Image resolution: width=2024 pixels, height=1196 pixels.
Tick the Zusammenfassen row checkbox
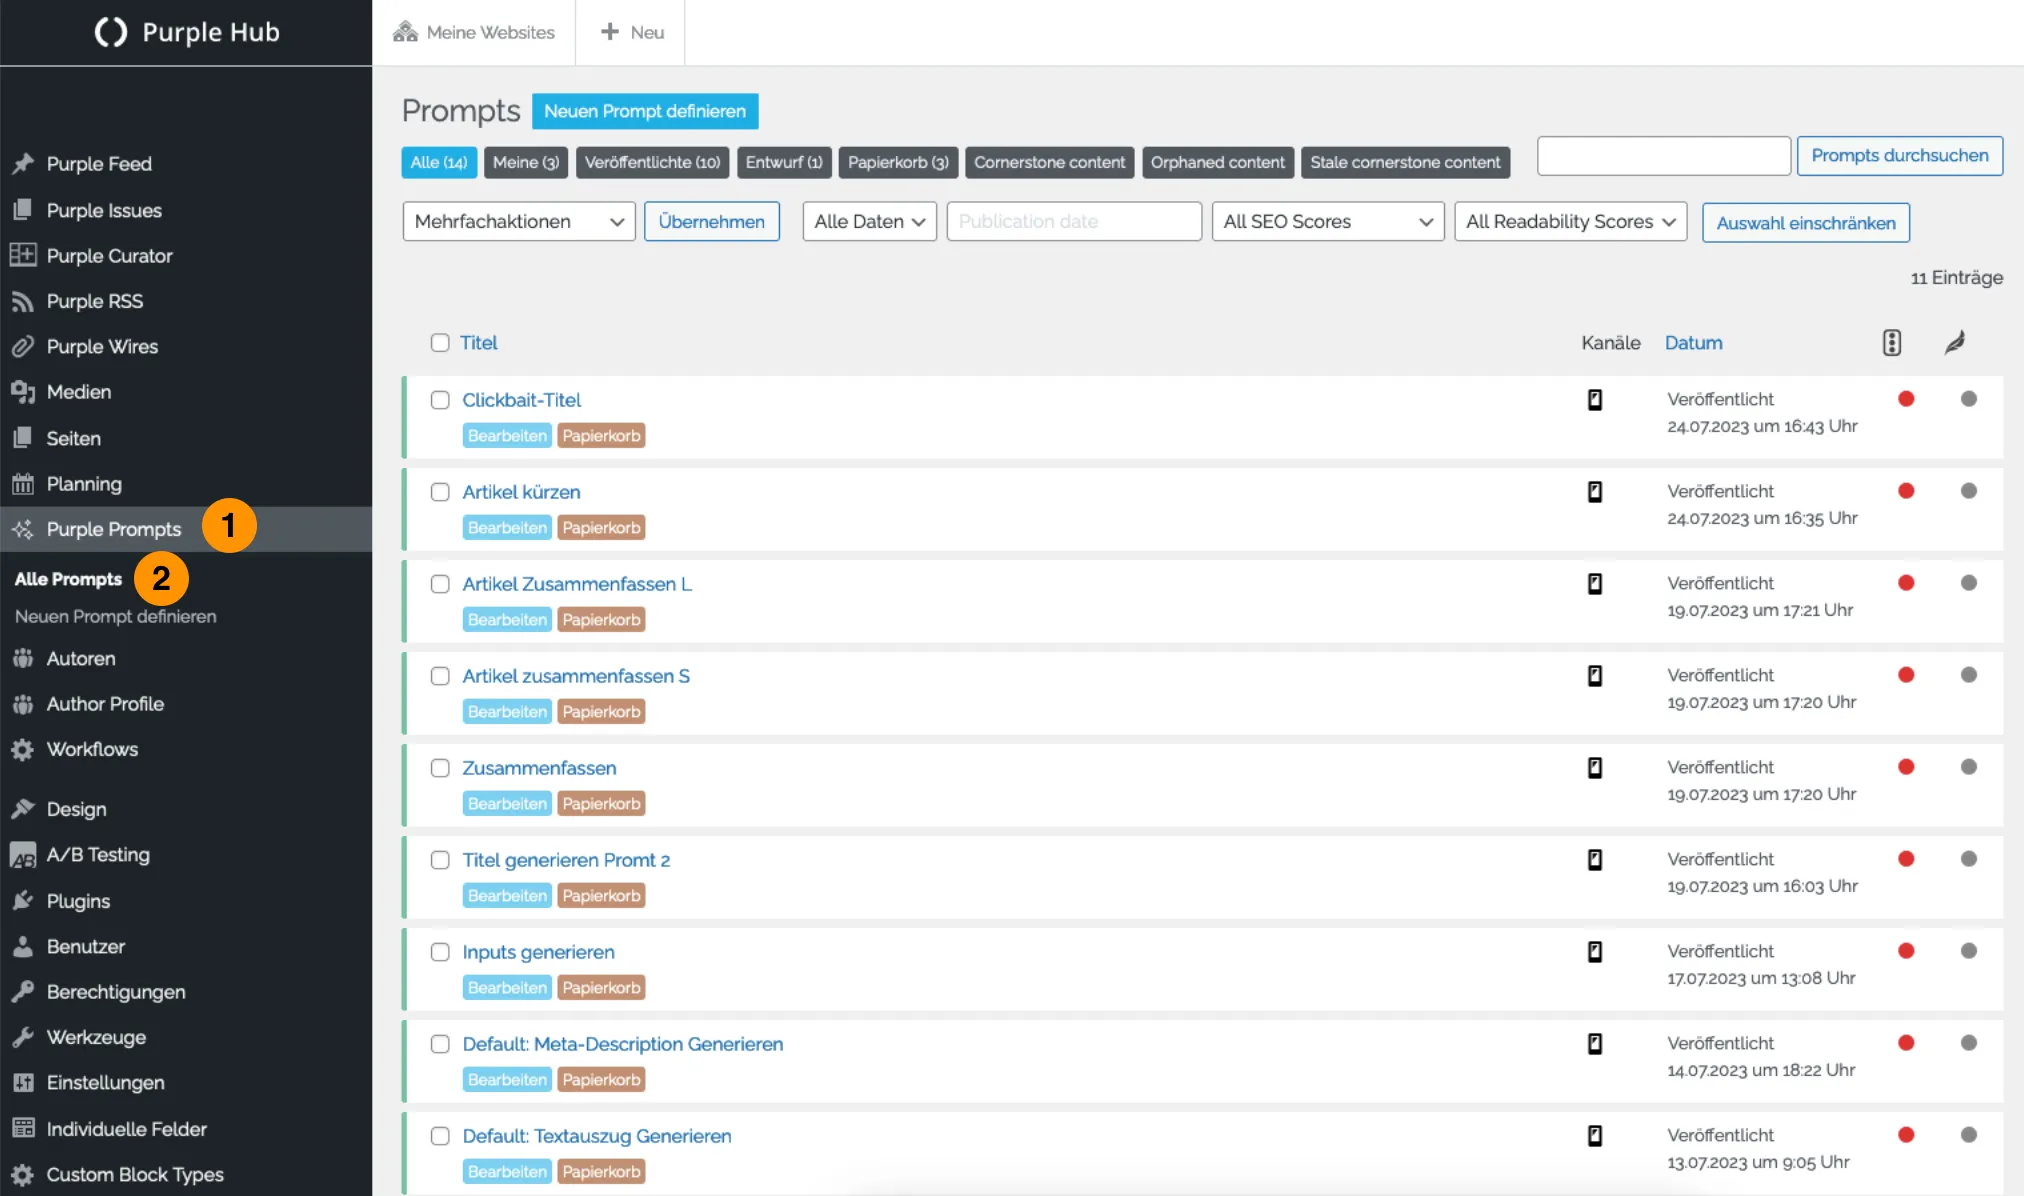440,768
